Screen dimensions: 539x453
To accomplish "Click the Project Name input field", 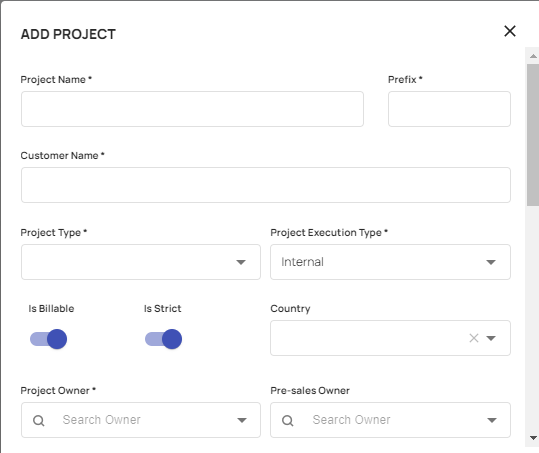I will (x=192, y=109).
